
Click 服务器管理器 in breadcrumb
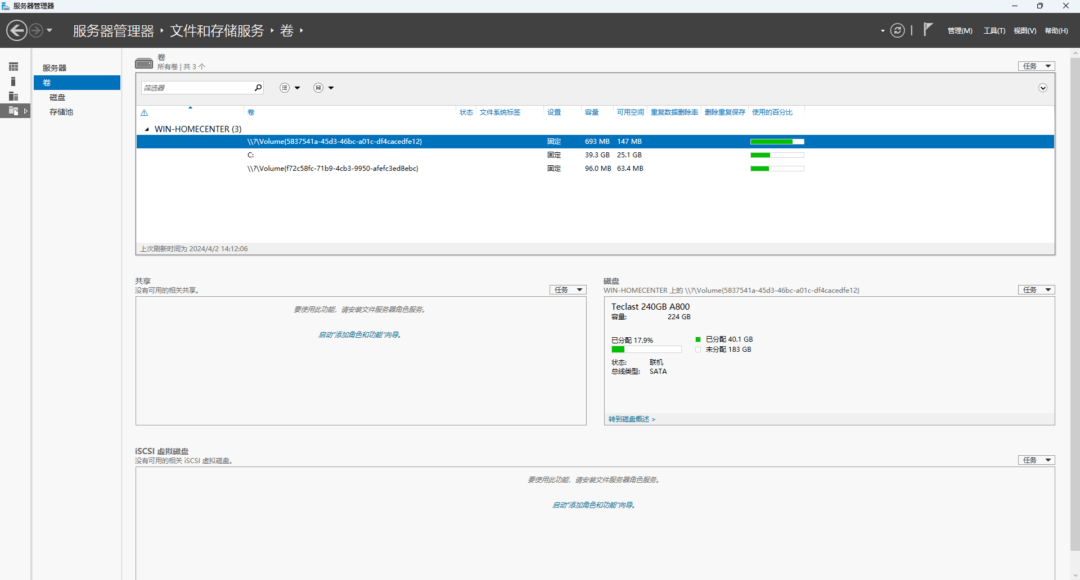[113, 31]
